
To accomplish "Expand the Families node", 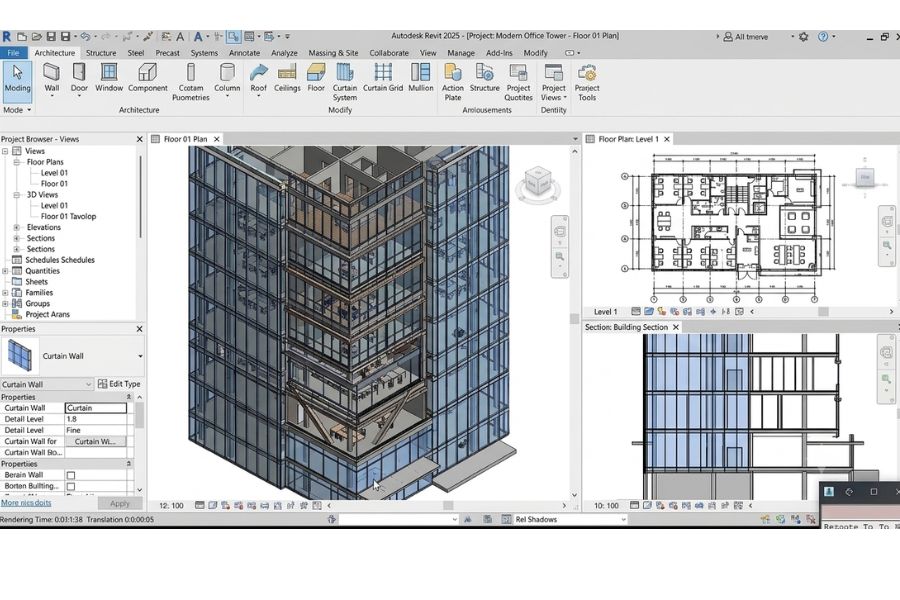I will [5, 293].
